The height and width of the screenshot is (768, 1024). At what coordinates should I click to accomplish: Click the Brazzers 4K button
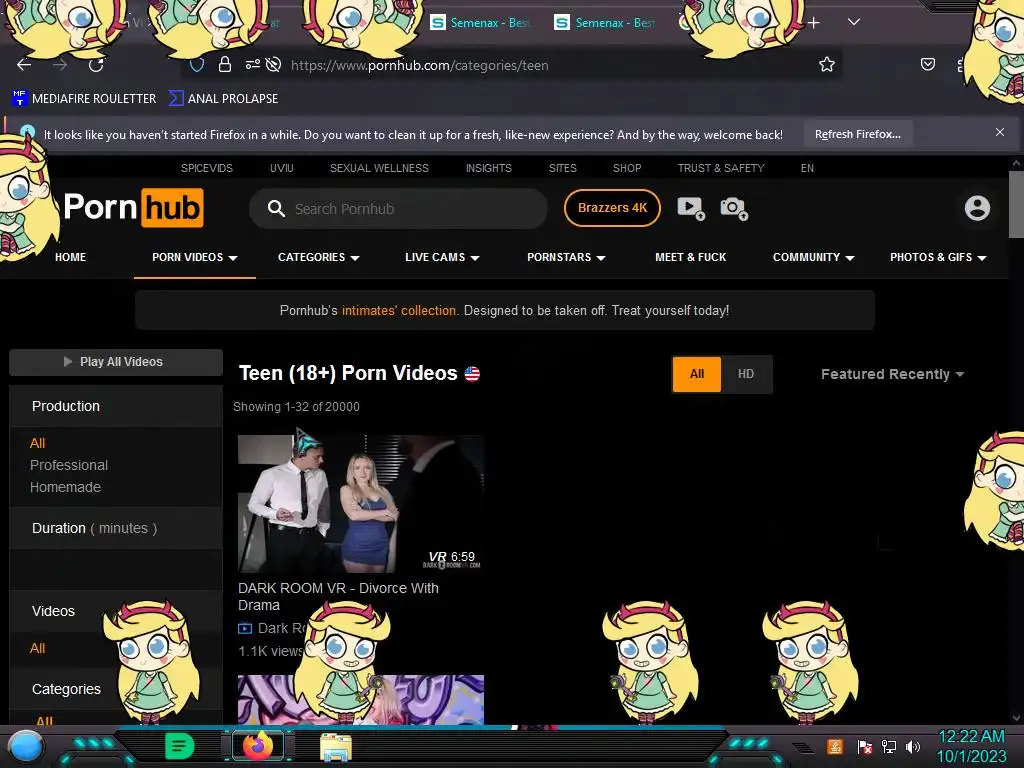612,208
